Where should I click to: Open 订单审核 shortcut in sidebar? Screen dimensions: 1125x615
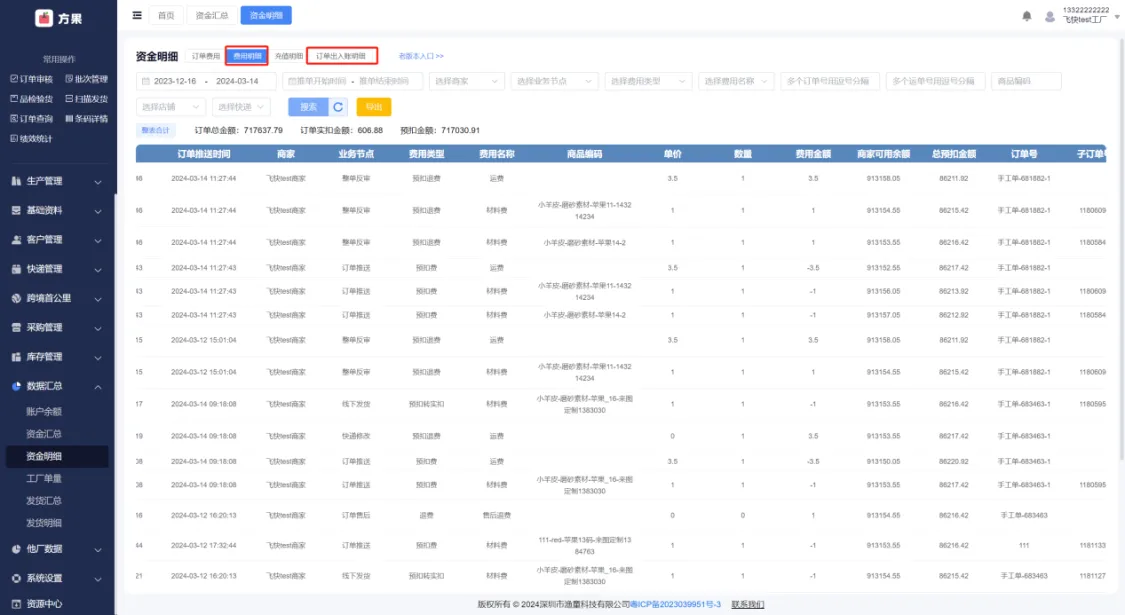(x=32, y=79)
